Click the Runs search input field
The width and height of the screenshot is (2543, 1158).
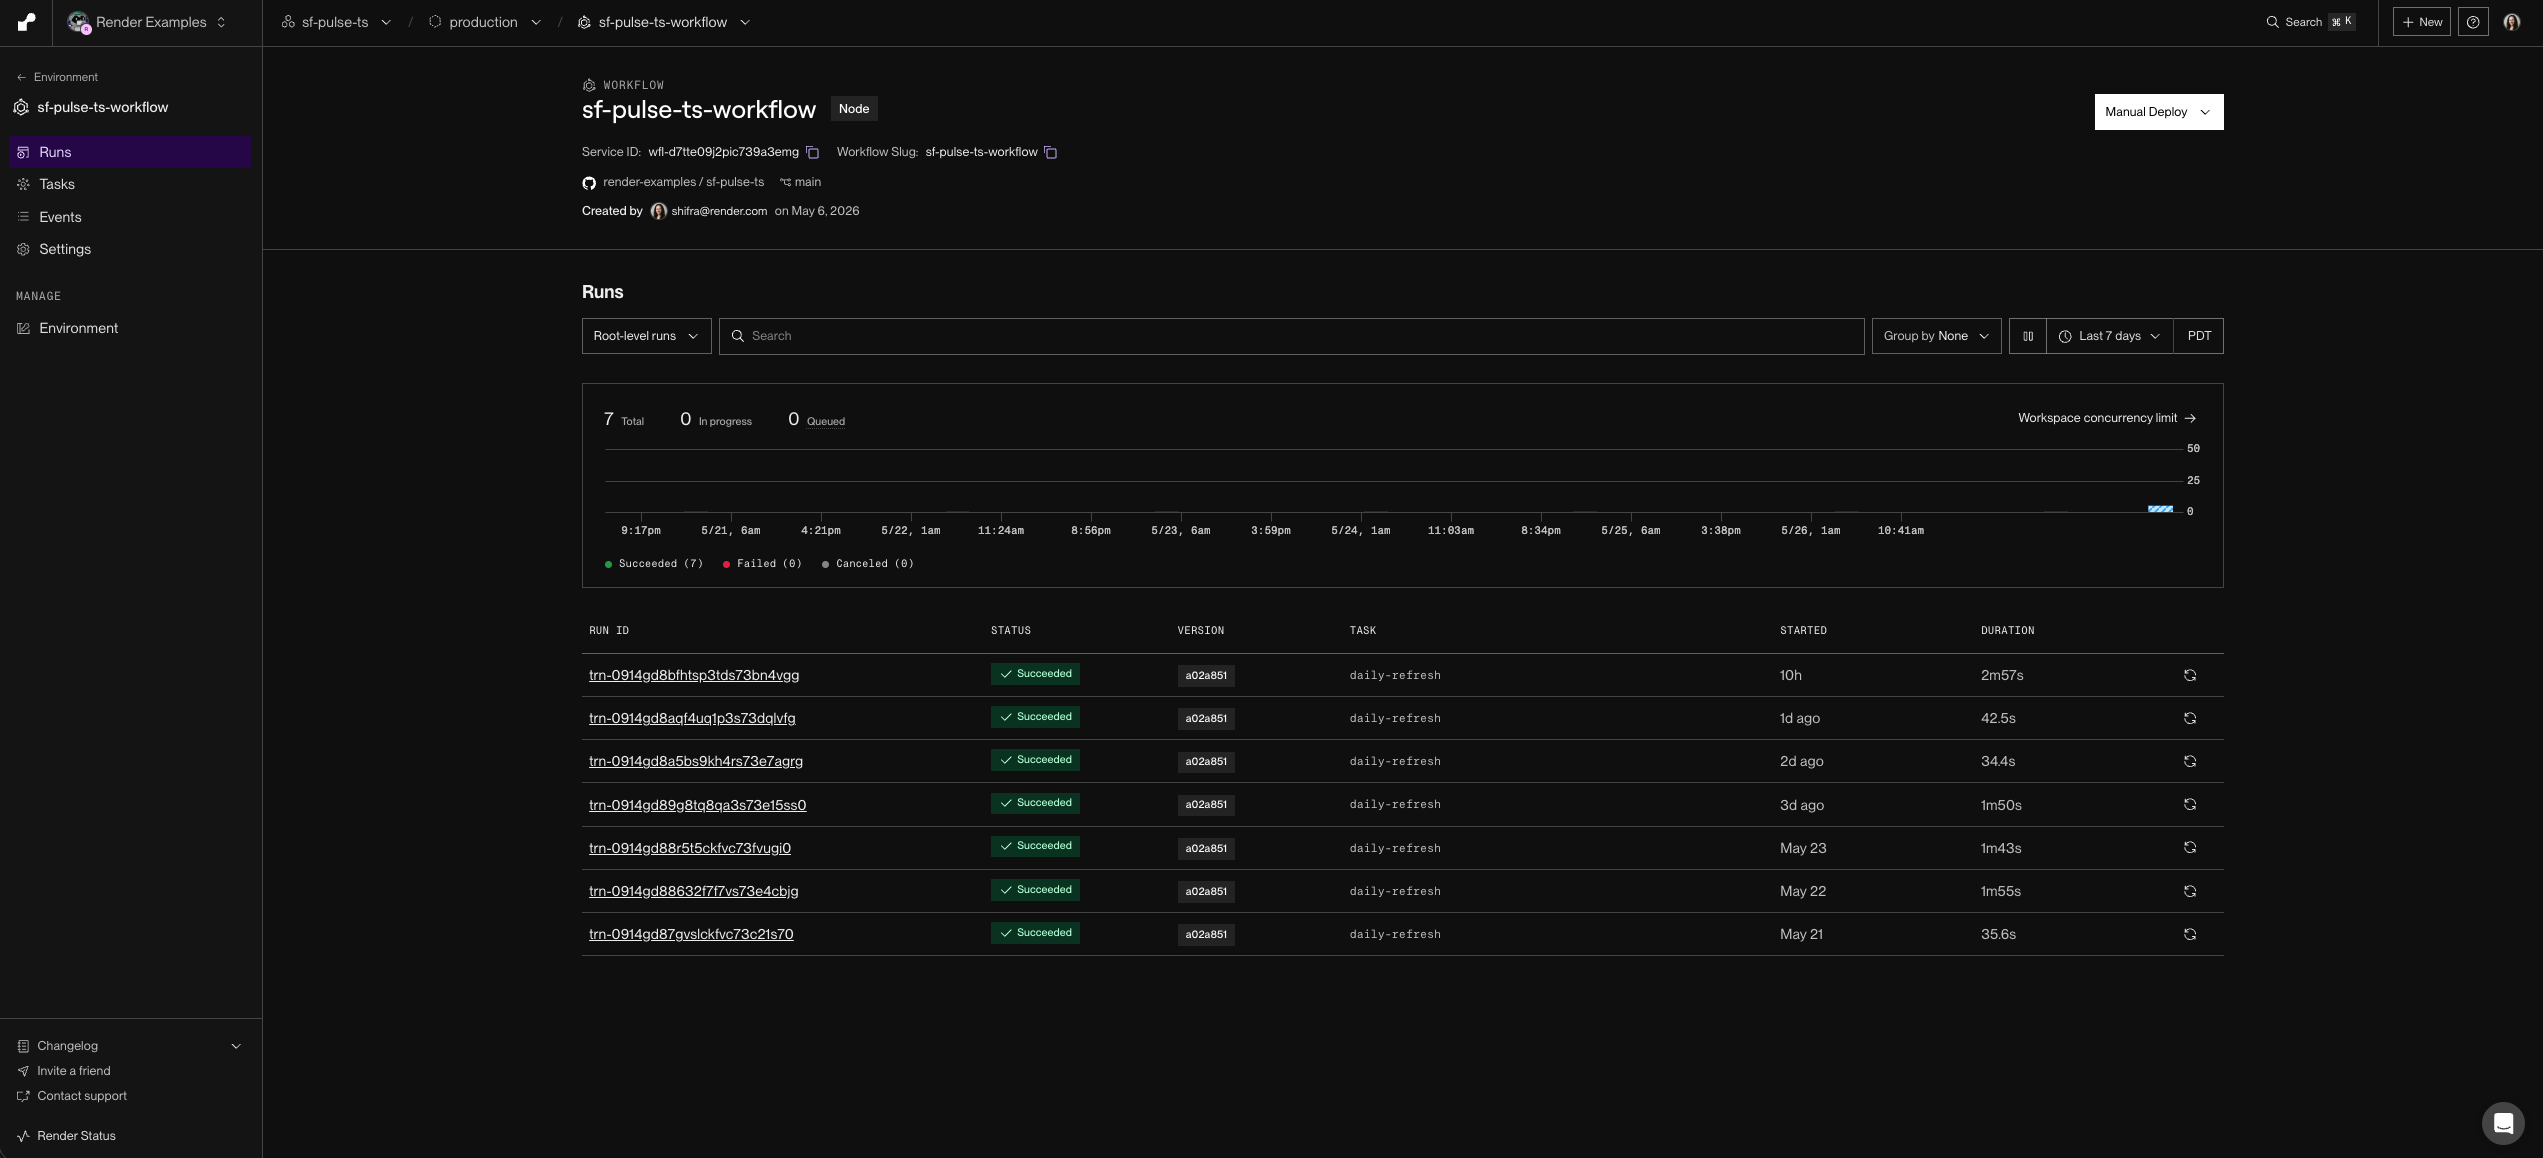click(1292, 336)
